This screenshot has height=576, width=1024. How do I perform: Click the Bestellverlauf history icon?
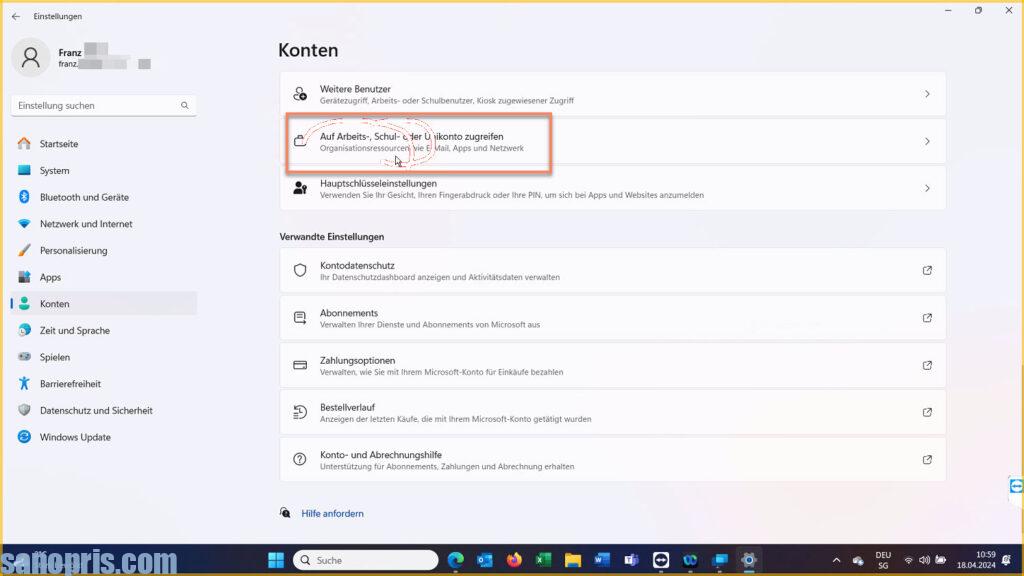299,412
